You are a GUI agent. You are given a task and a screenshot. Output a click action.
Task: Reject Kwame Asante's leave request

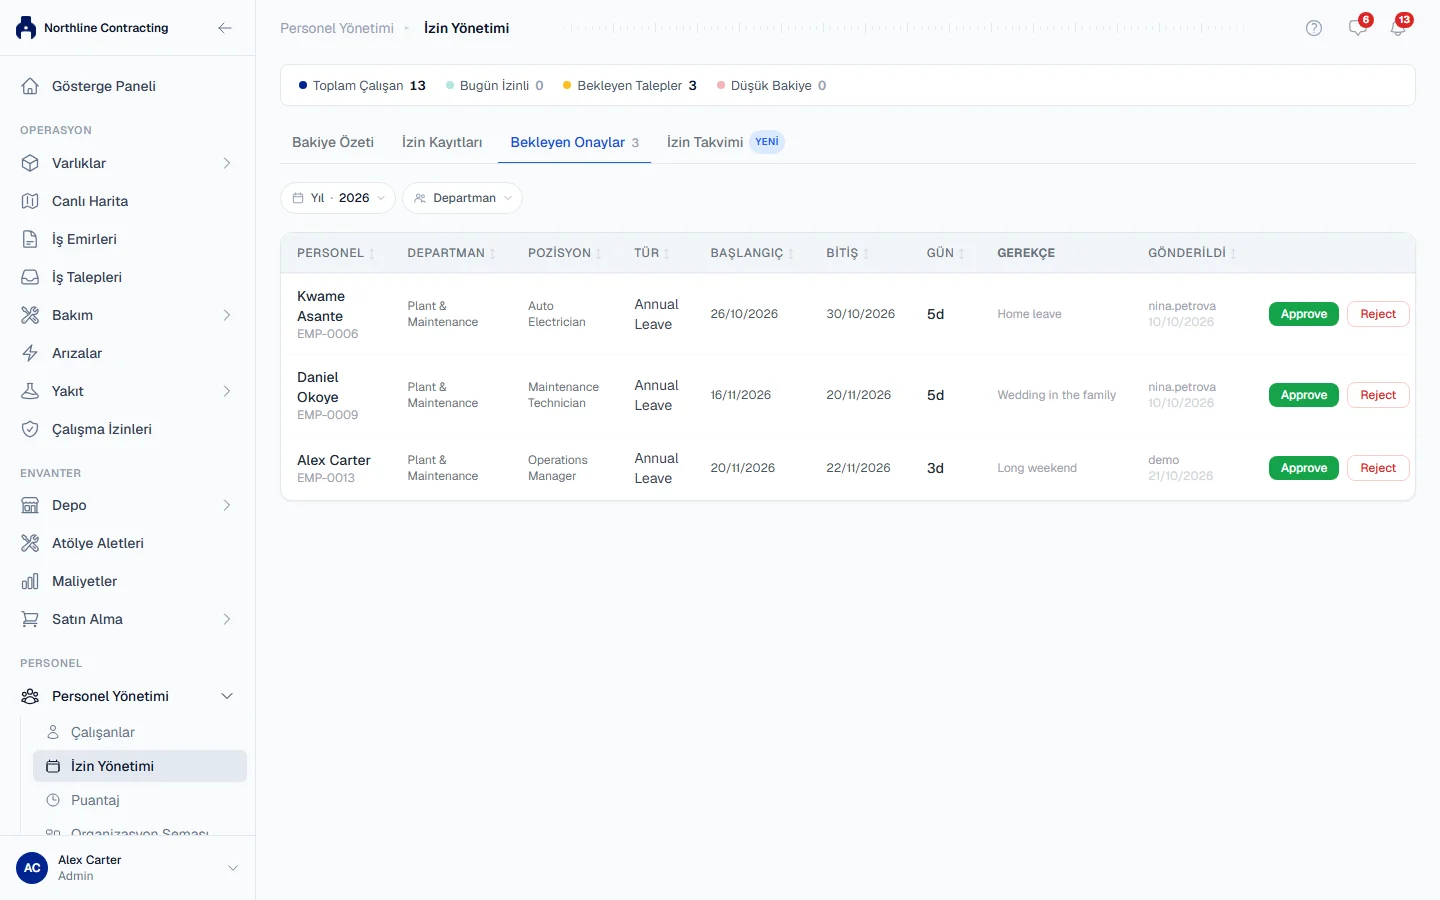1378,314
